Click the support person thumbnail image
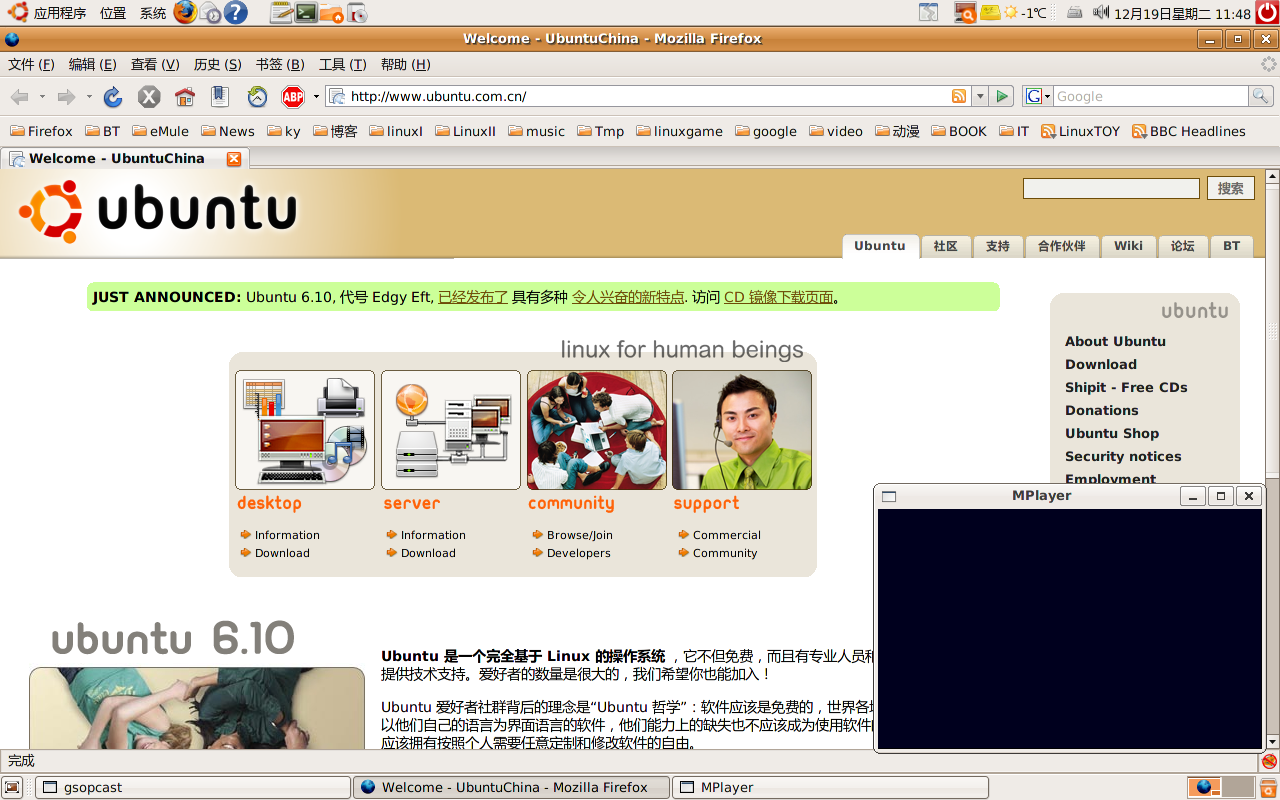This screenshot has width=1280, height=800. [x=742, y=430]
